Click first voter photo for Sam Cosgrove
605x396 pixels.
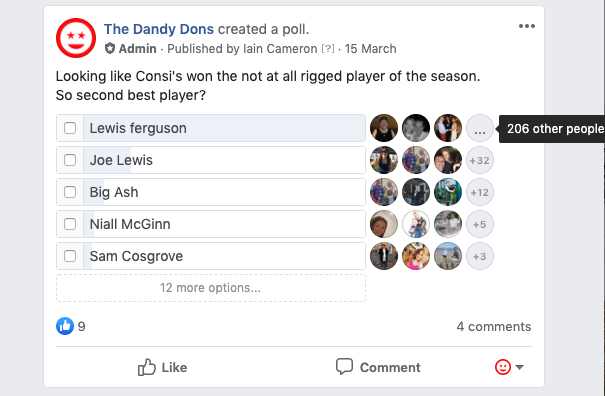tap(384, 256)
